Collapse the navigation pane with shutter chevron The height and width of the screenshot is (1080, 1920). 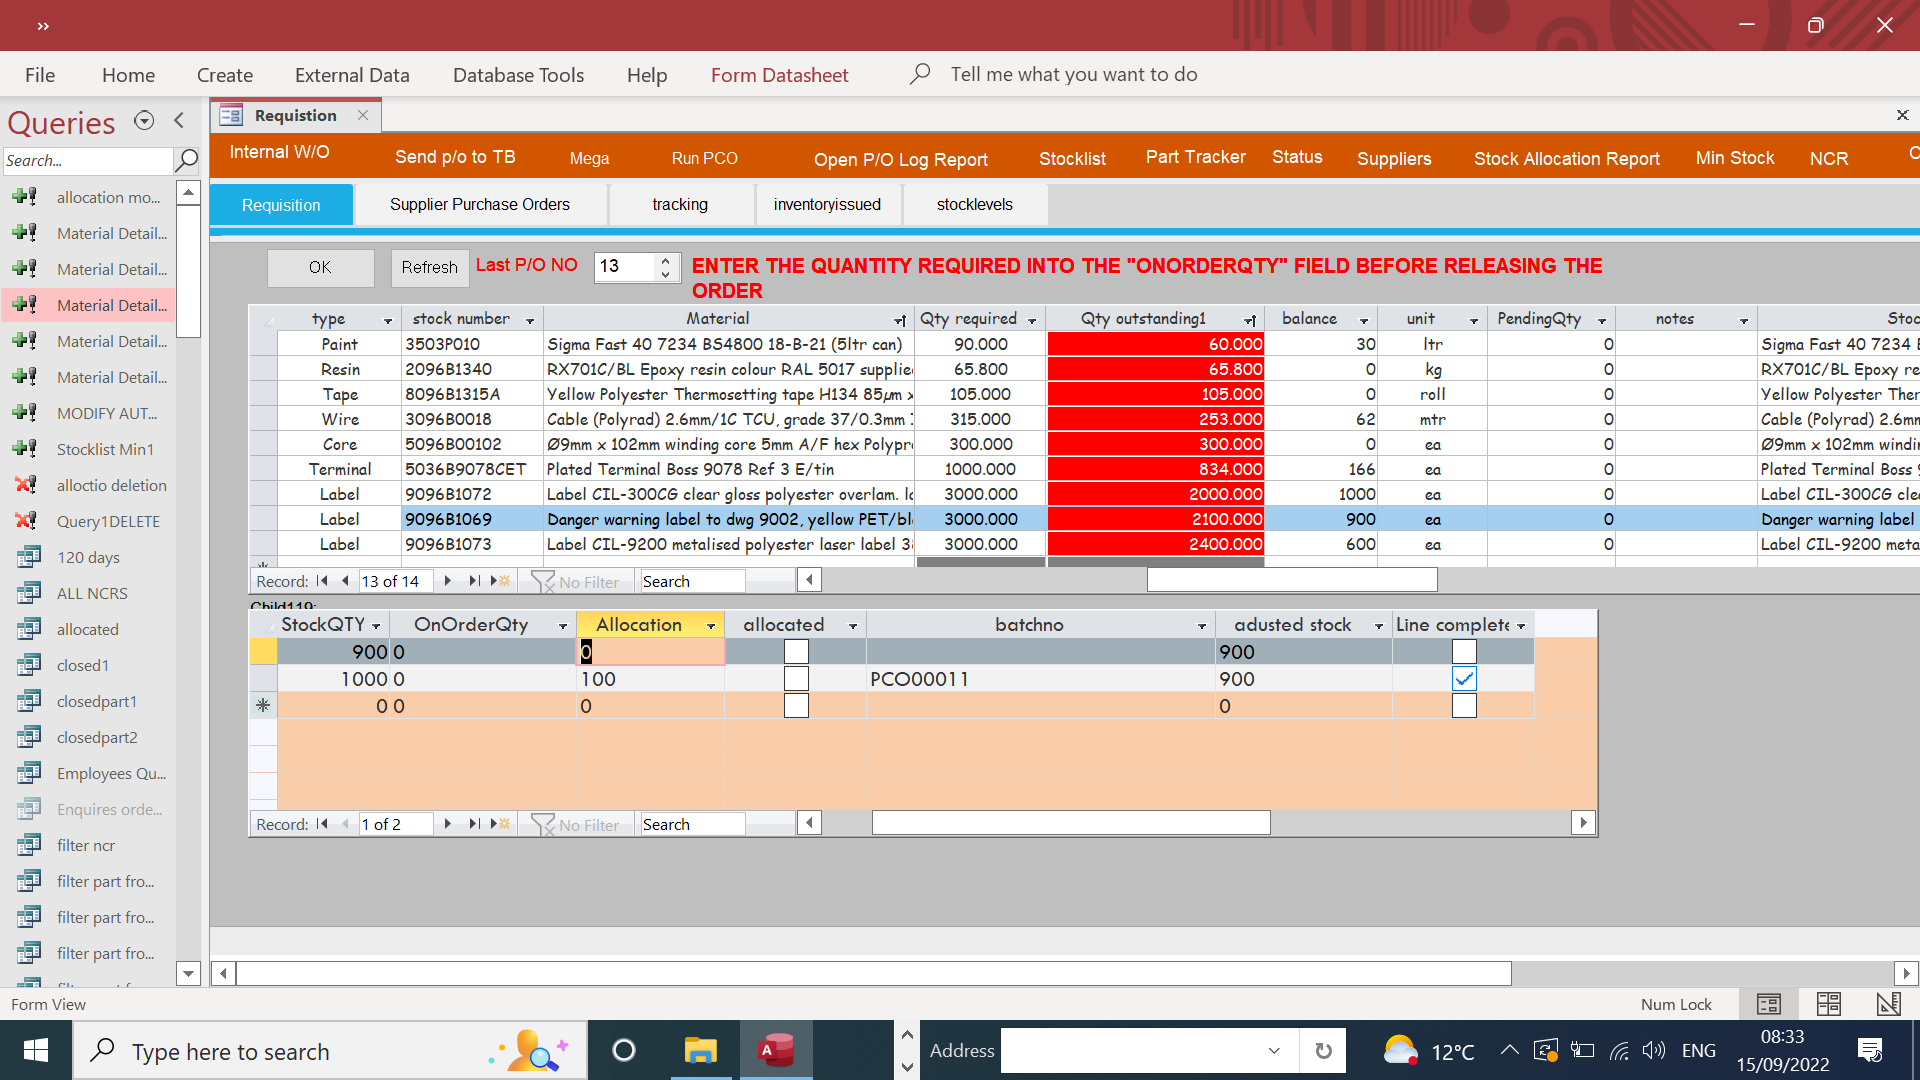pos(179,120)
